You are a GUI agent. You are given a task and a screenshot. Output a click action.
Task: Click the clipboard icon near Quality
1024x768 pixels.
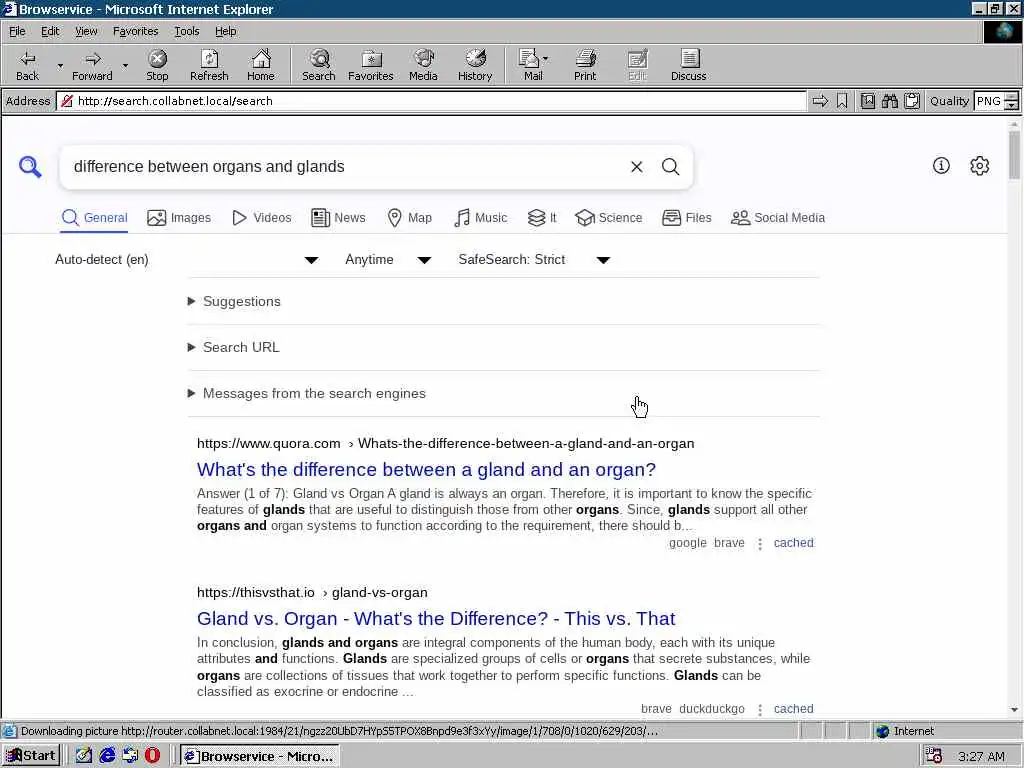[x=912, y=101]
